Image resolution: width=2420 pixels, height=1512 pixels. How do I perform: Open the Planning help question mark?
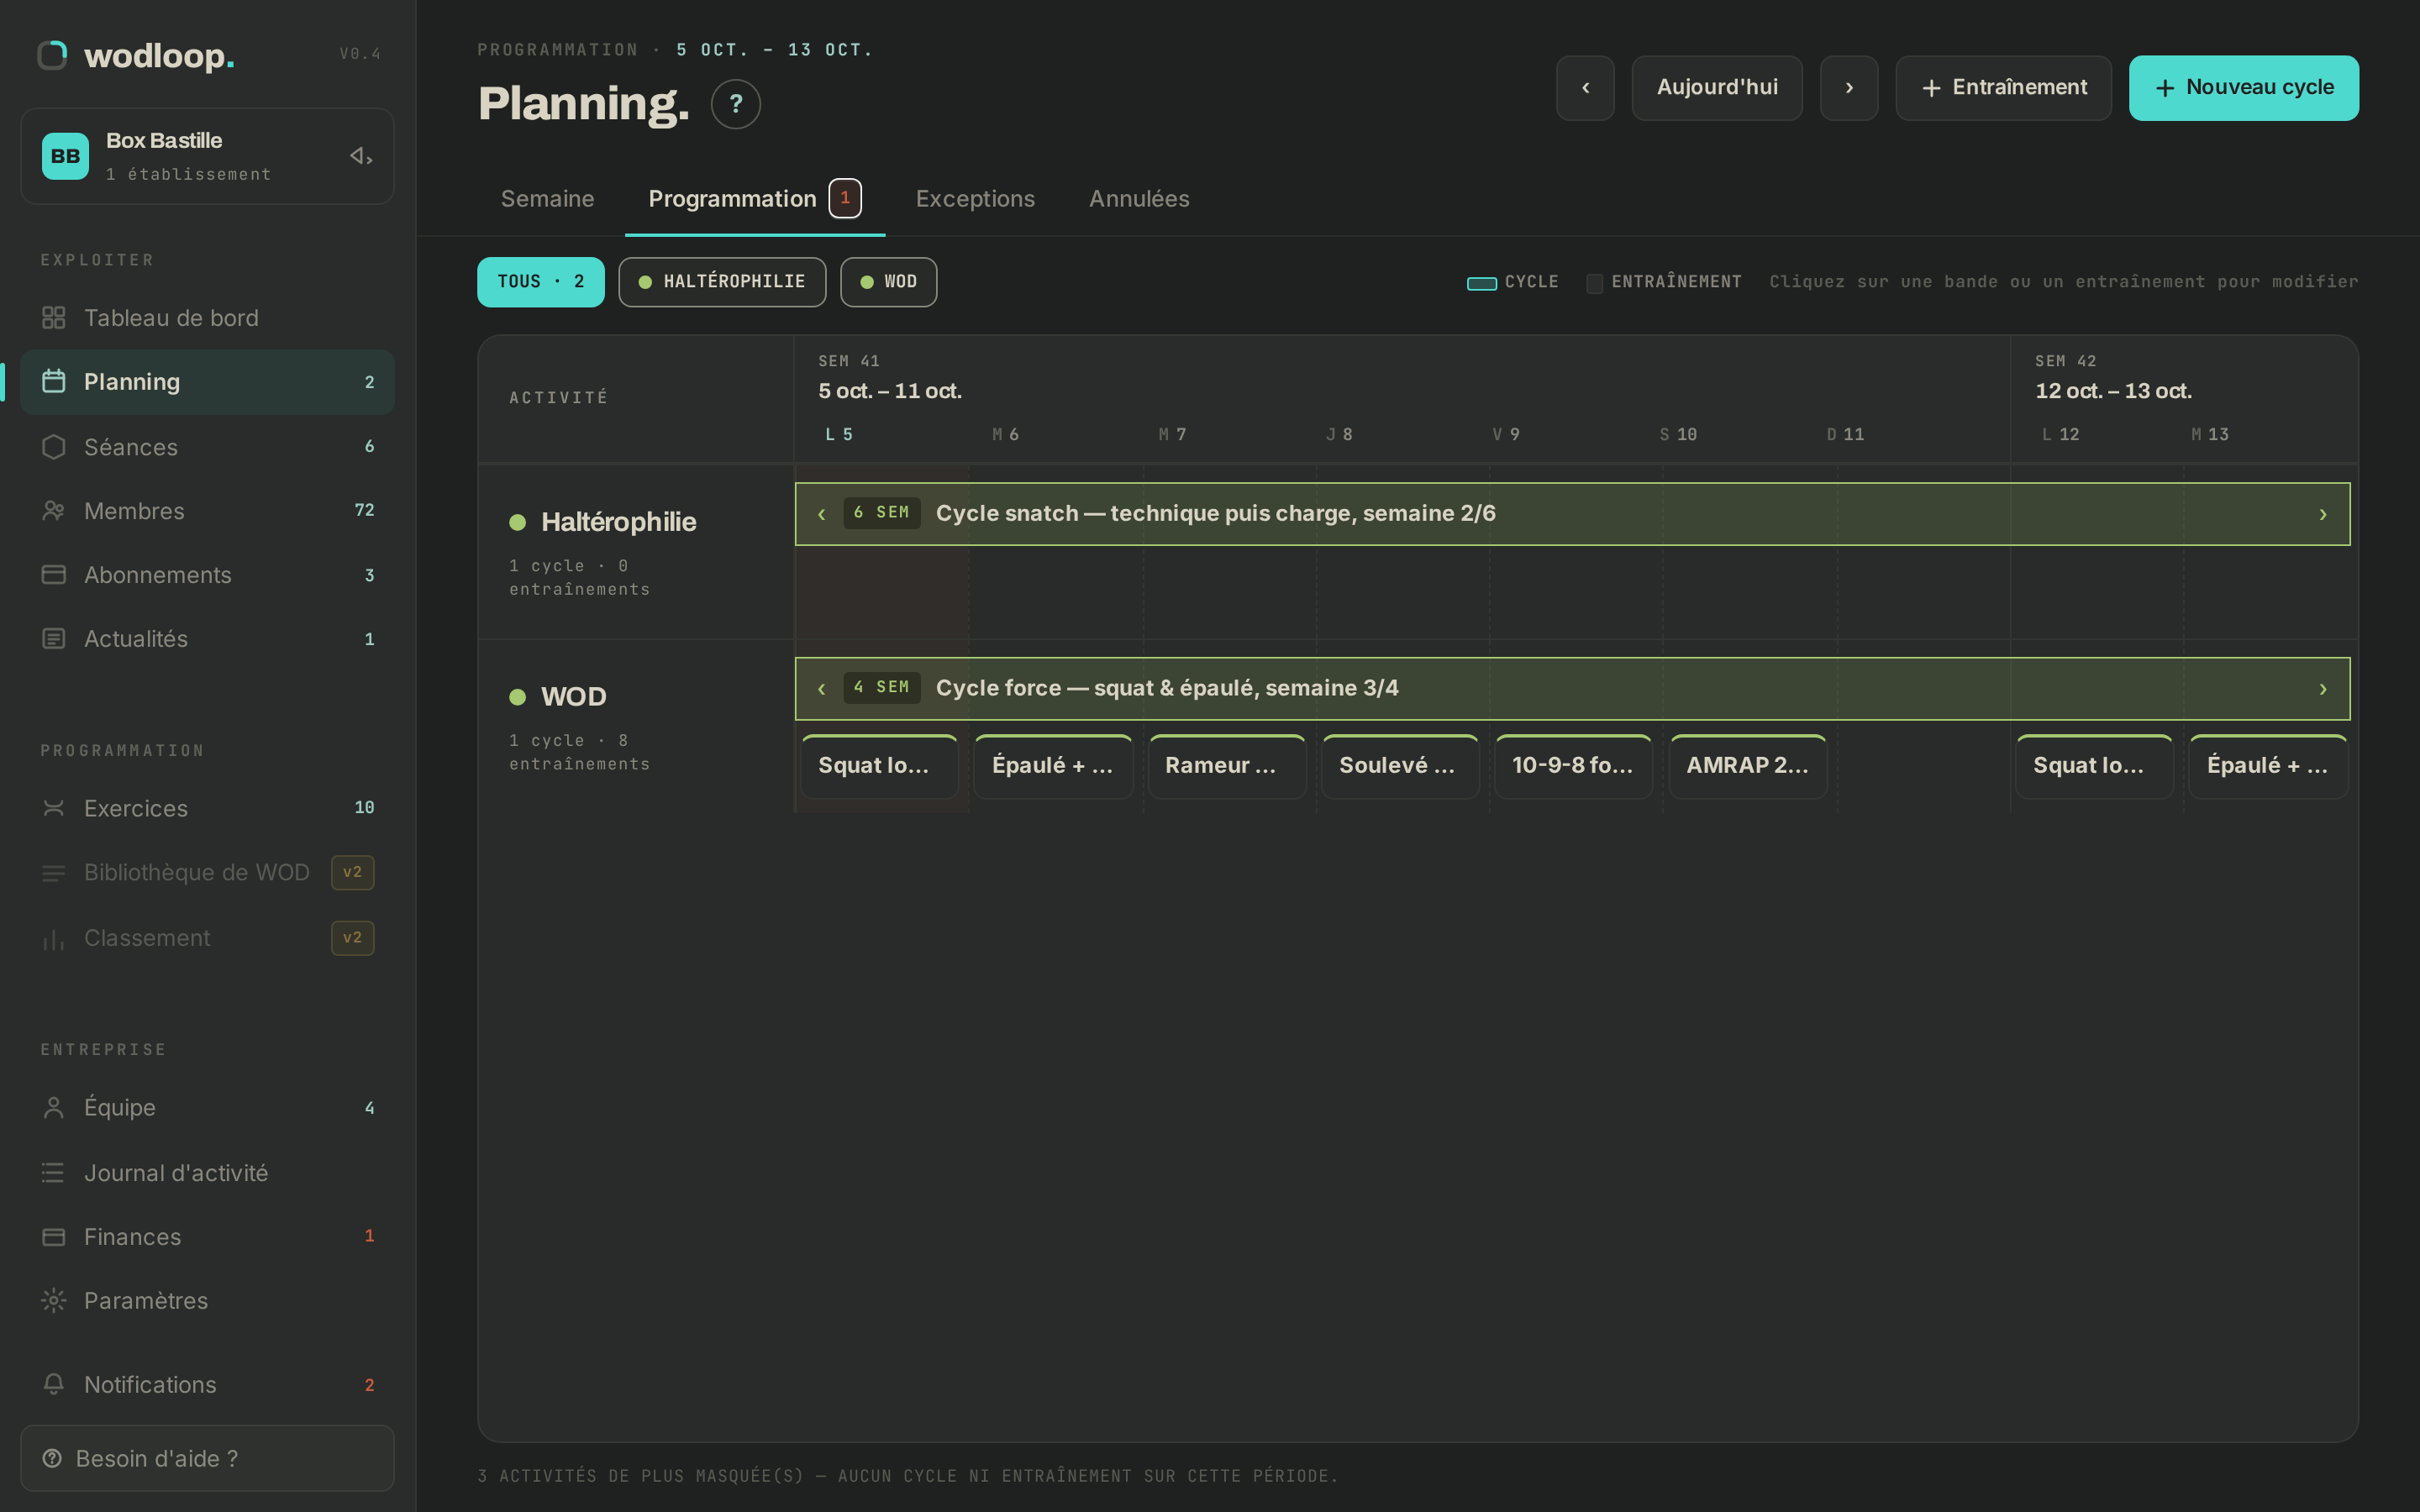click(x=735, y=104)
